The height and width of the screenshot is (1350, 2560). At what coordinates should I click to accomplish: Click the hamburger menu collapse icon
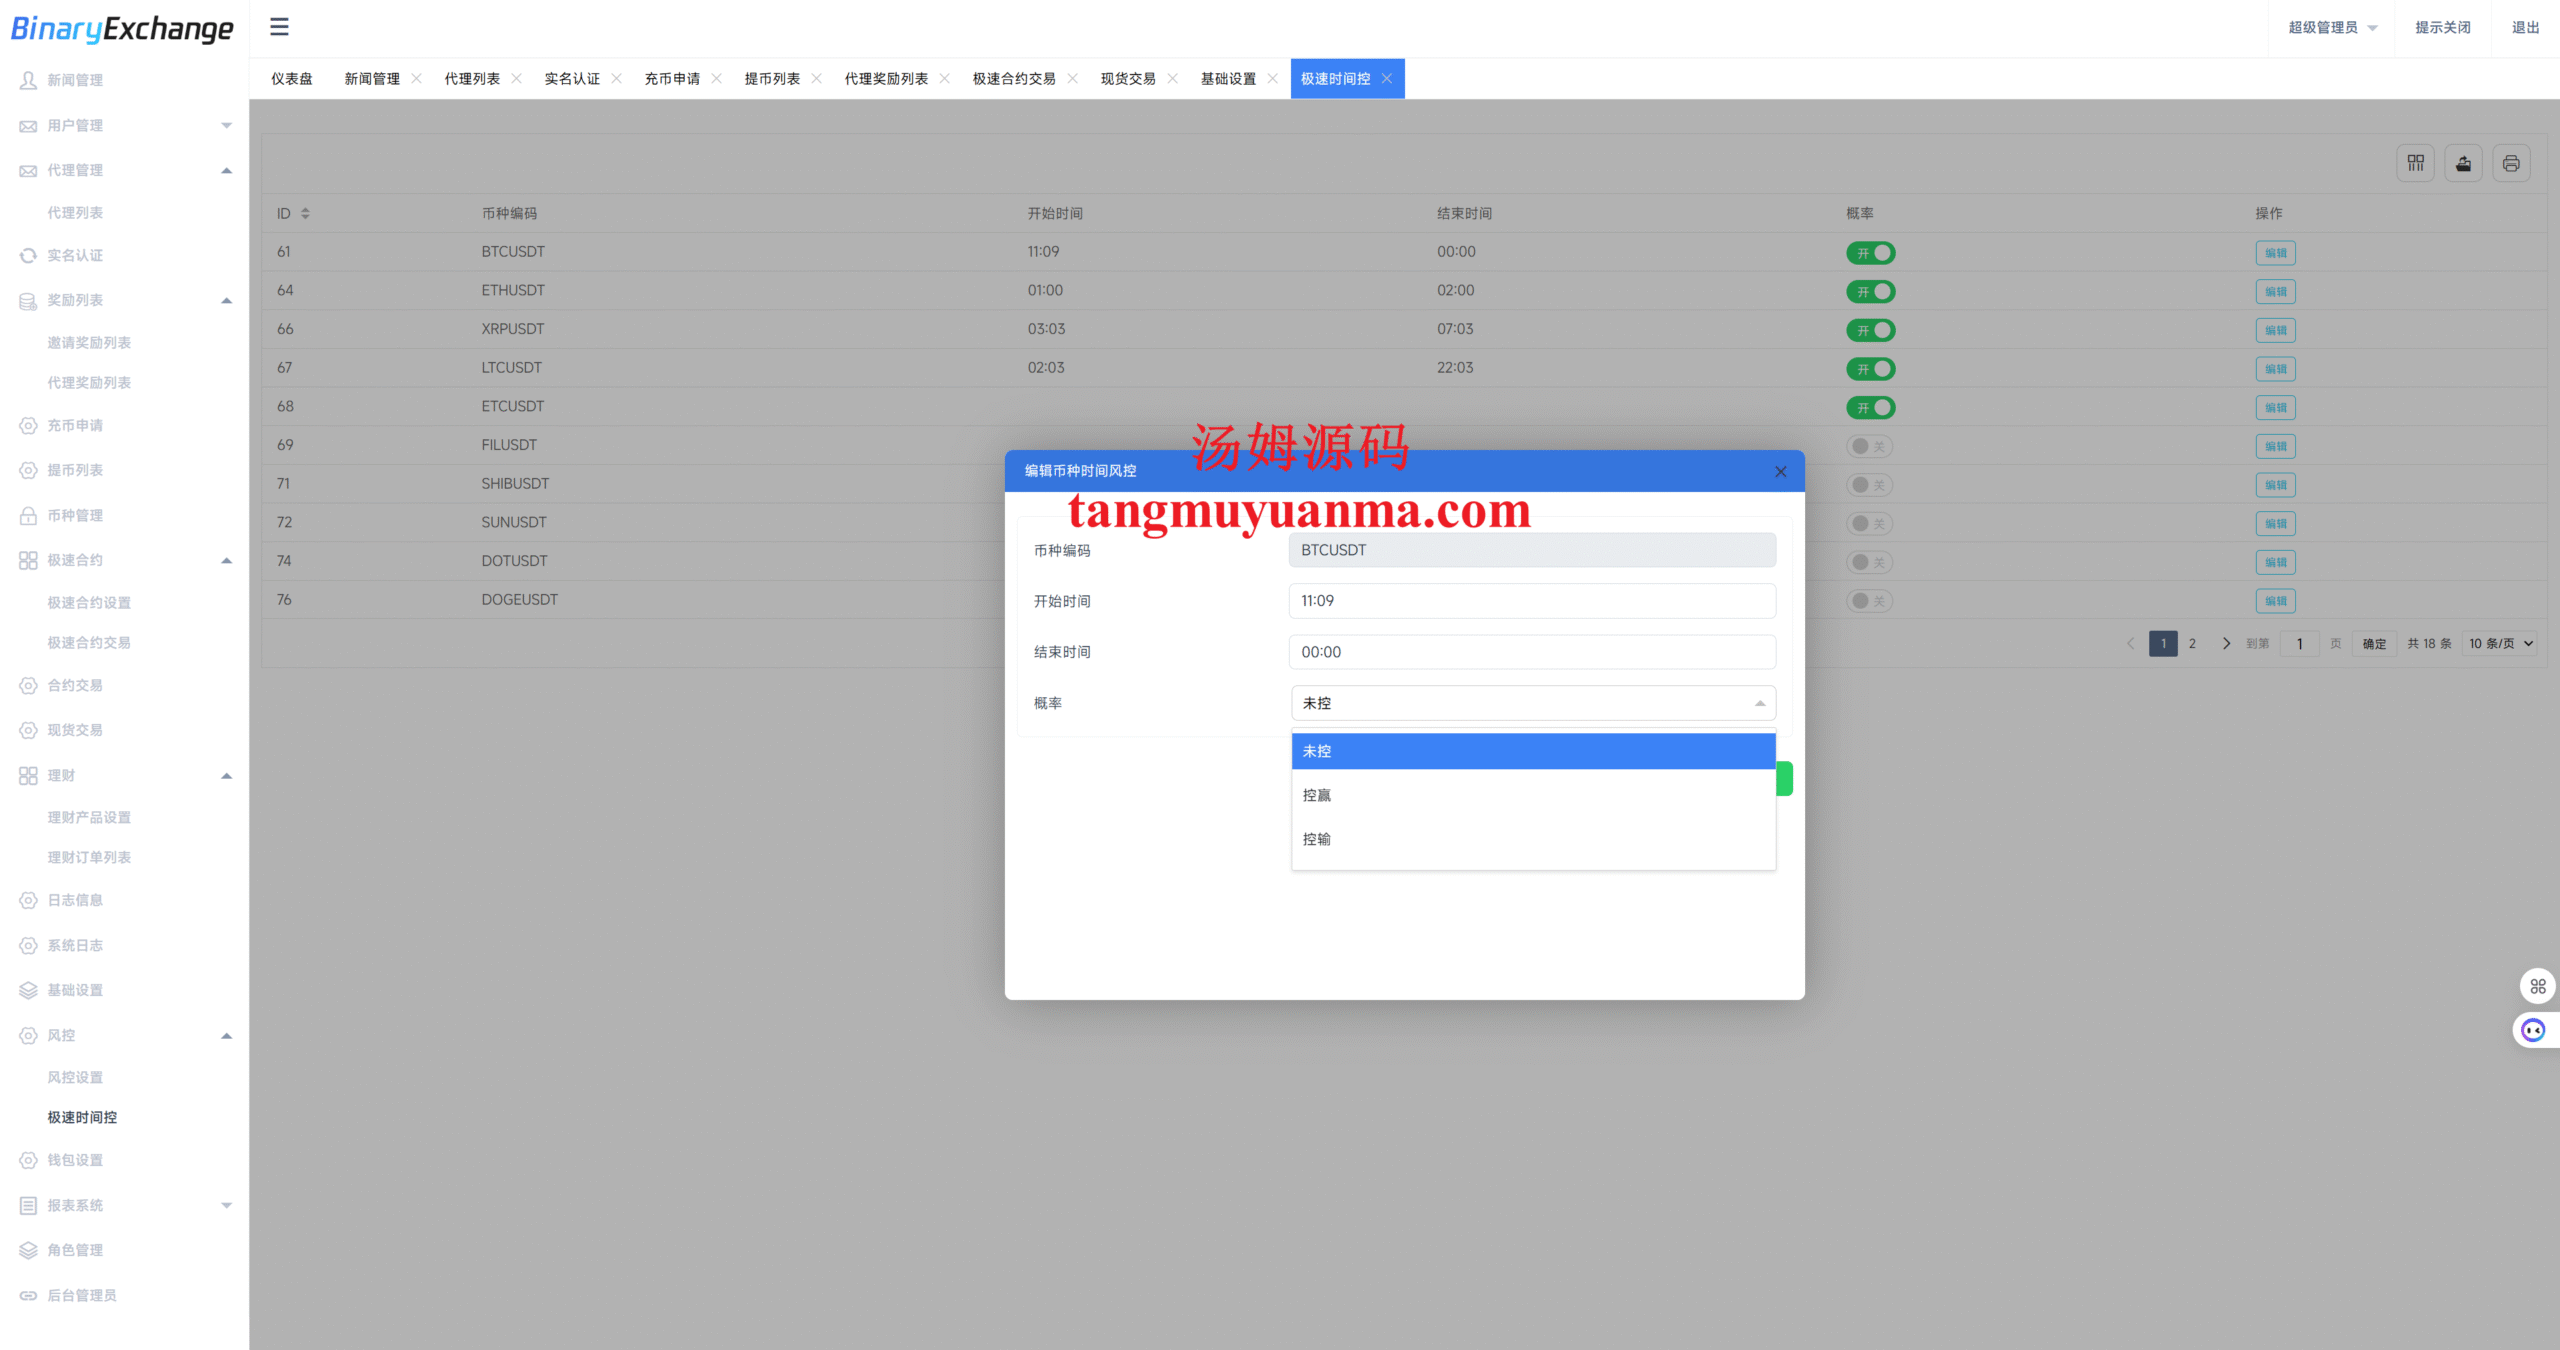[x=279, y=27]
